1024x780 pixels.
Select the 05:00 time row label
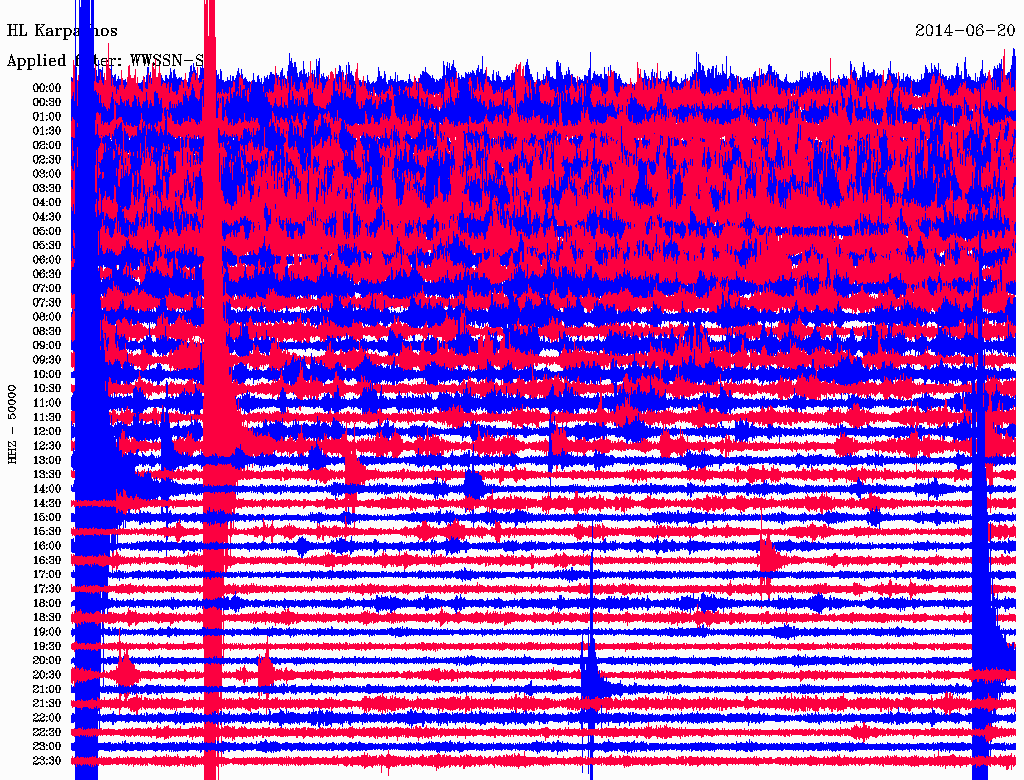(47, 231)
